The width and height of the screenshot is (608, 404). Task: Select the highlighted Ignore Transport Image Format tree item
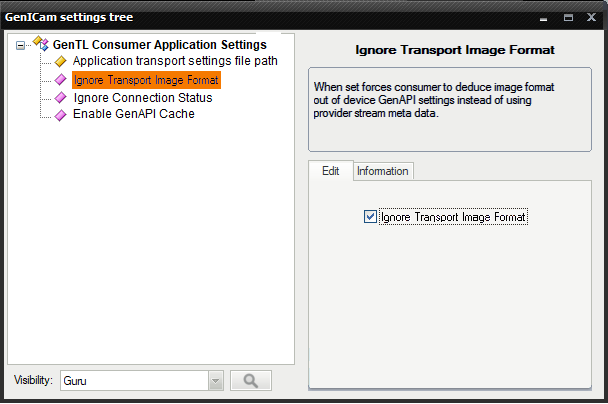pyautogui.click(x=146, y=80)
